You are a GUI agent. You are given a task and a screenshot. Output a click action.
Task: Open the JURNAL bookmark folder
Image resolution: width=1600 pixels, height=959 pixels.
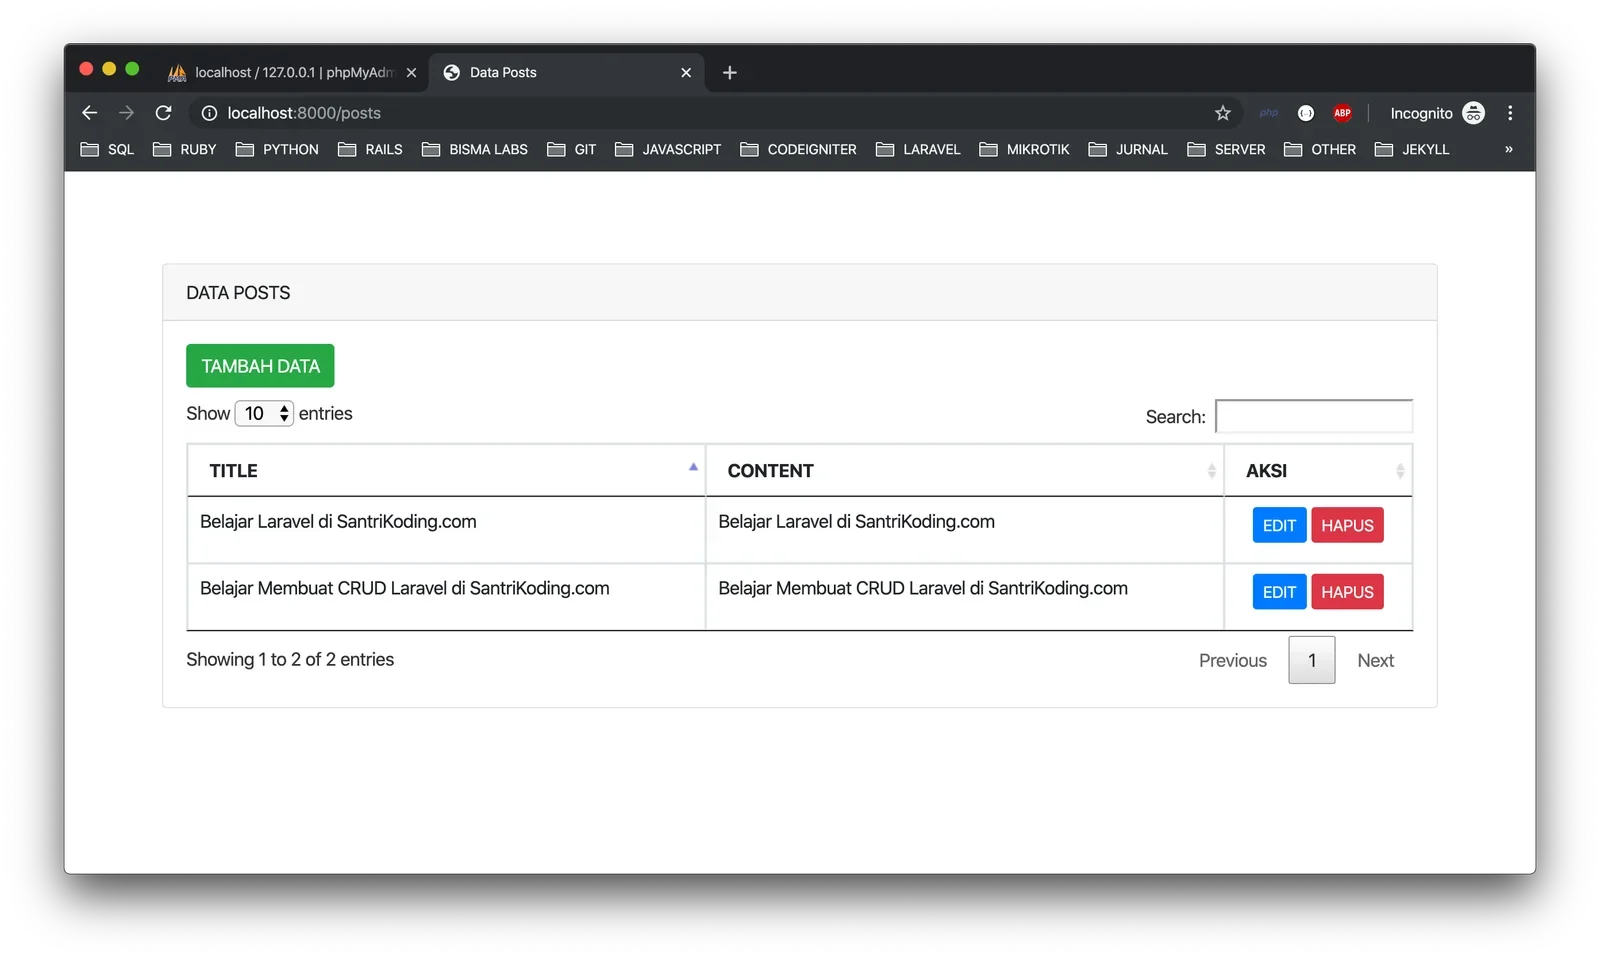[x=1128, y=149]
